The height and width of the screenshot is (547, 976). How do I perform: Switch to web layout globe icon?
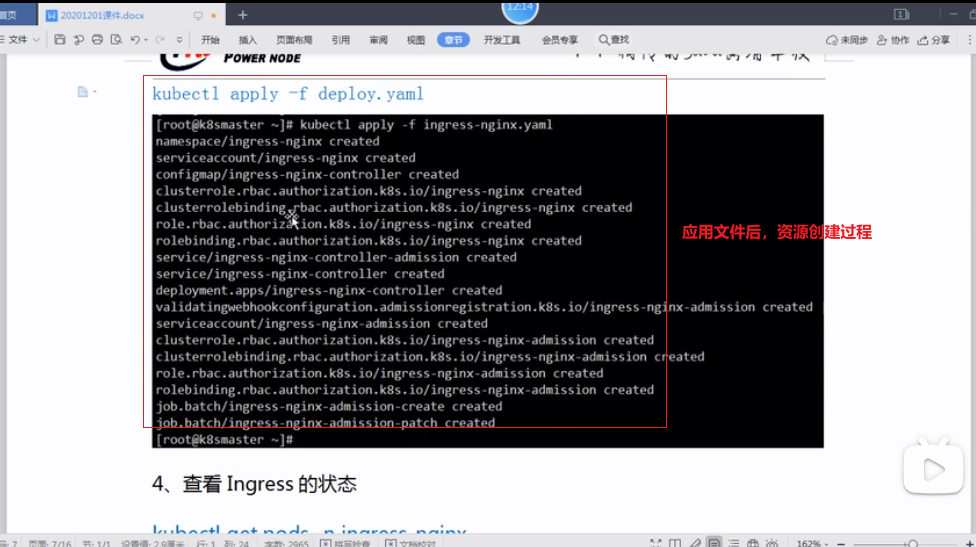point(753,543)
